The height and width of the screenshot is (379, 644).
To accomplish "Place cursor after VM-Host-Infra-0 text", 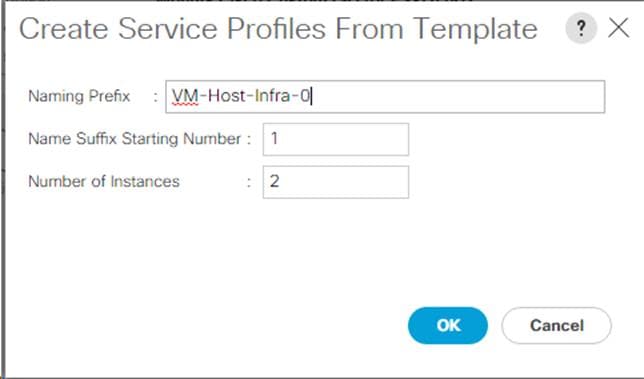I will point(312,96).
